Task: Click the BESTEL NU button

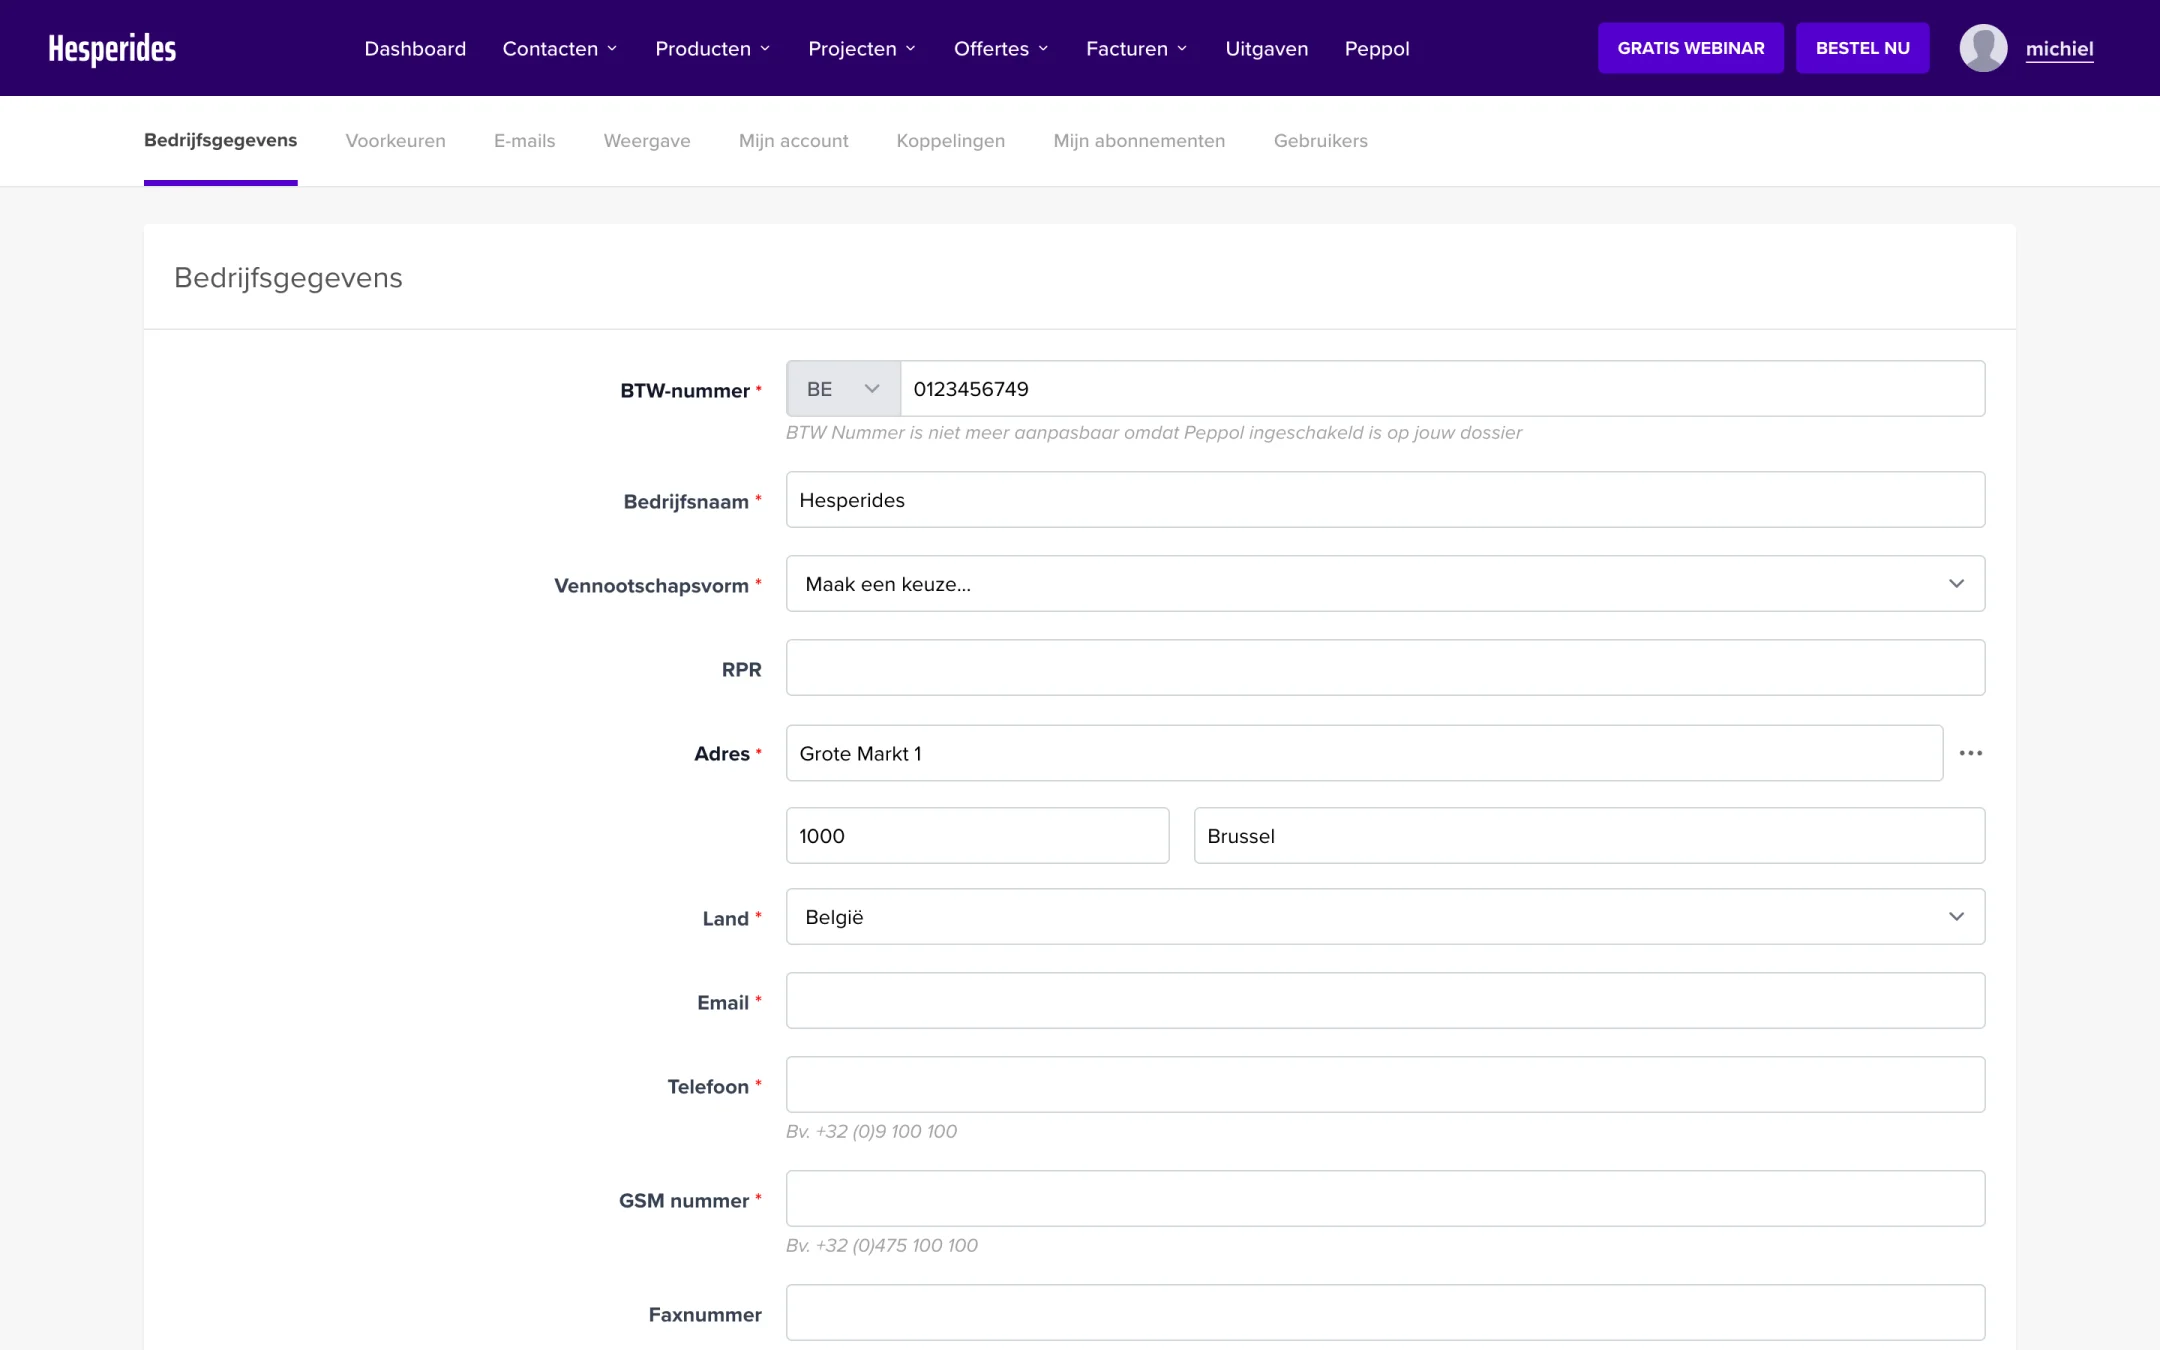Action: pyautogui.click(x=1863, y=48)
